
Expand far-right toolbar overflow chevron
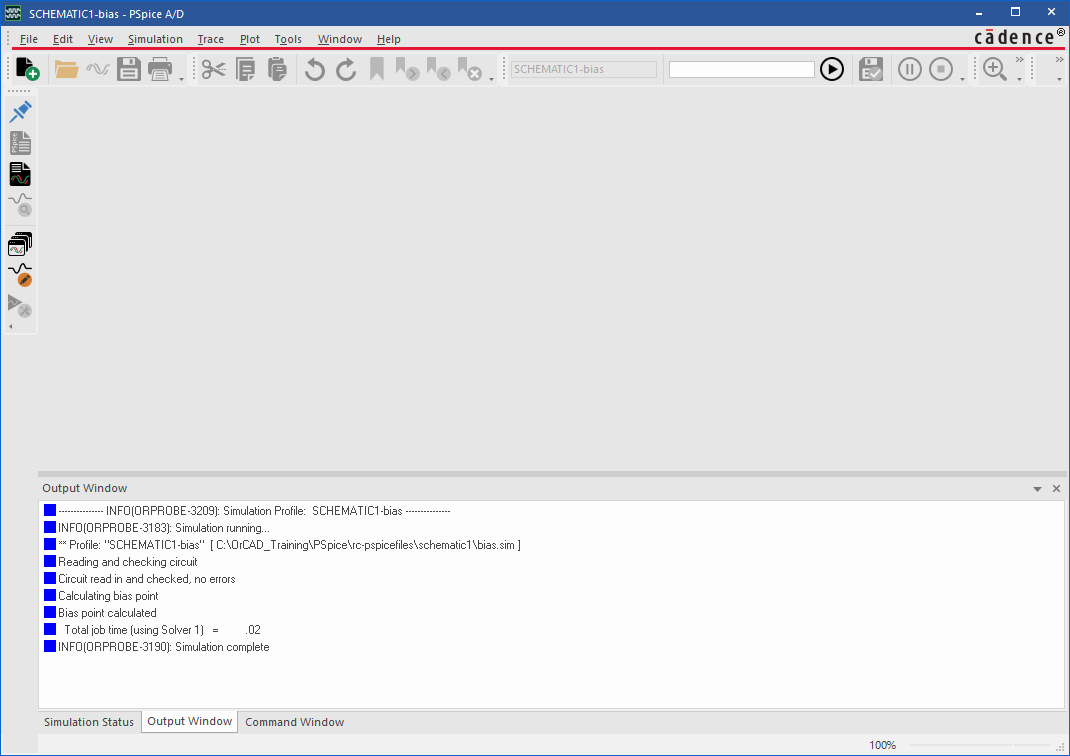tap(1059, 60)
